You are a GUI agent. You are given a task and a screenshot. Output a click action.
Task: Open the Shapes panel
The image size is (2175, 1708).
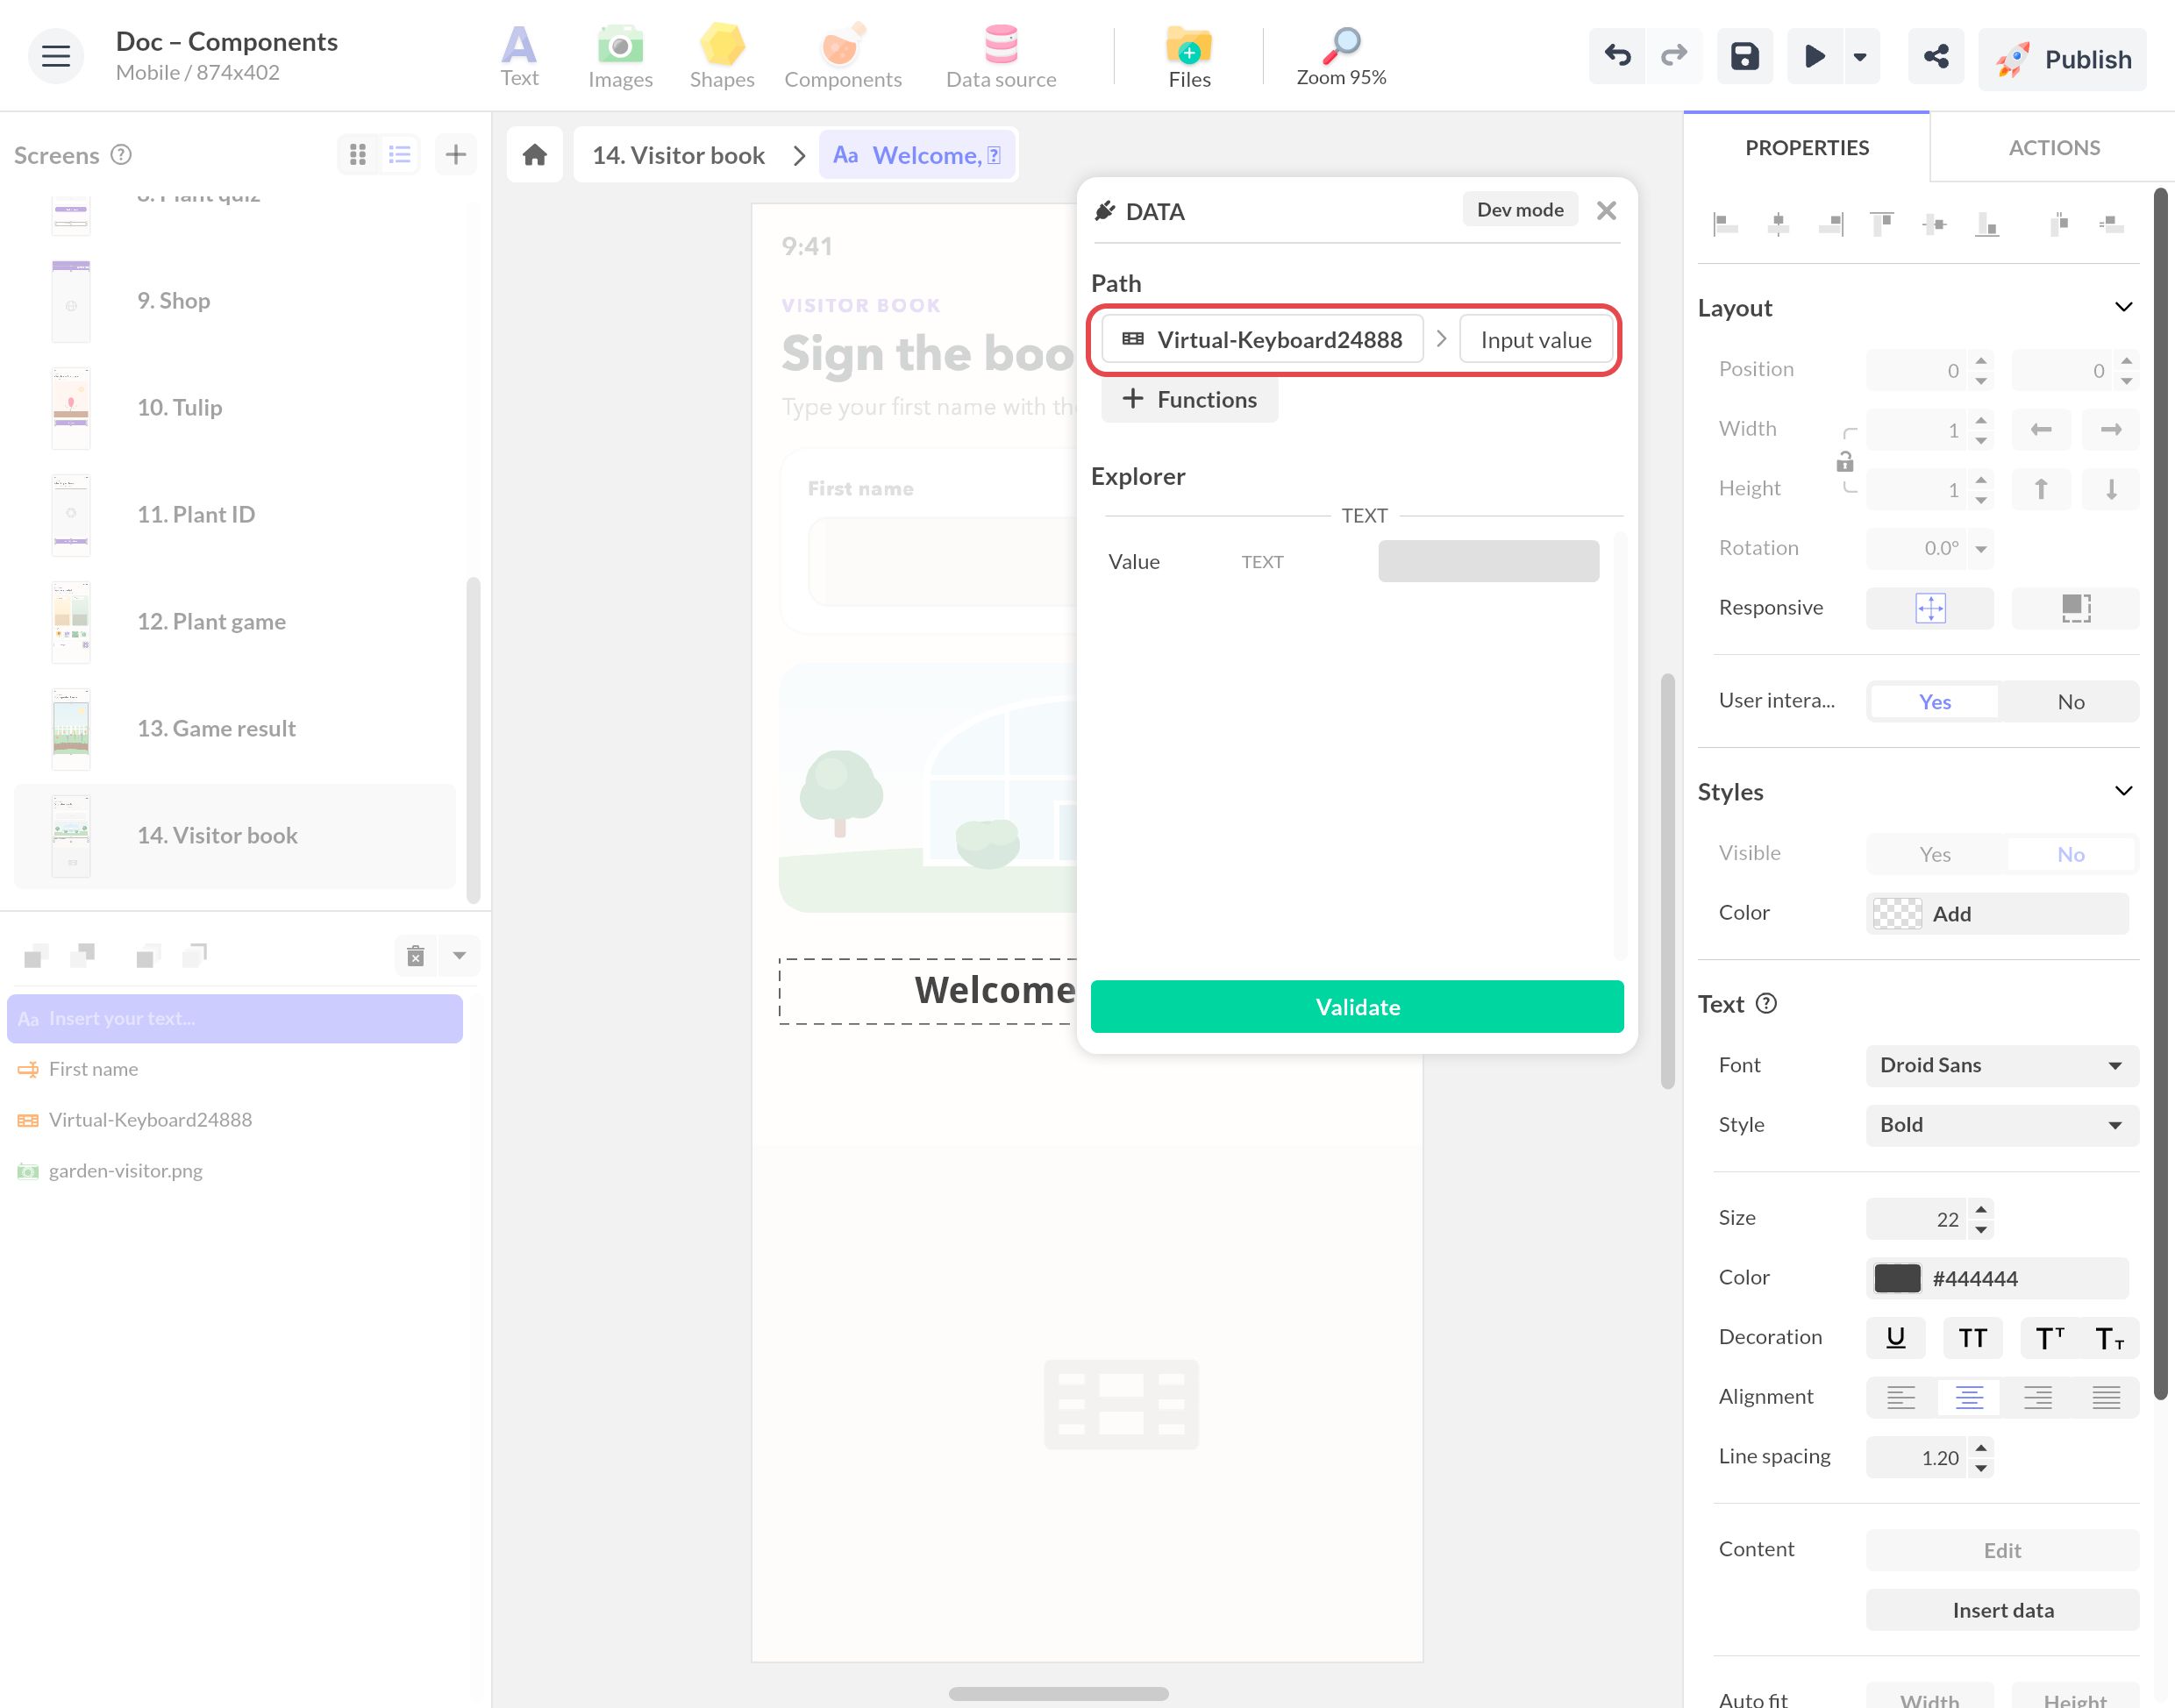(721, 57)
